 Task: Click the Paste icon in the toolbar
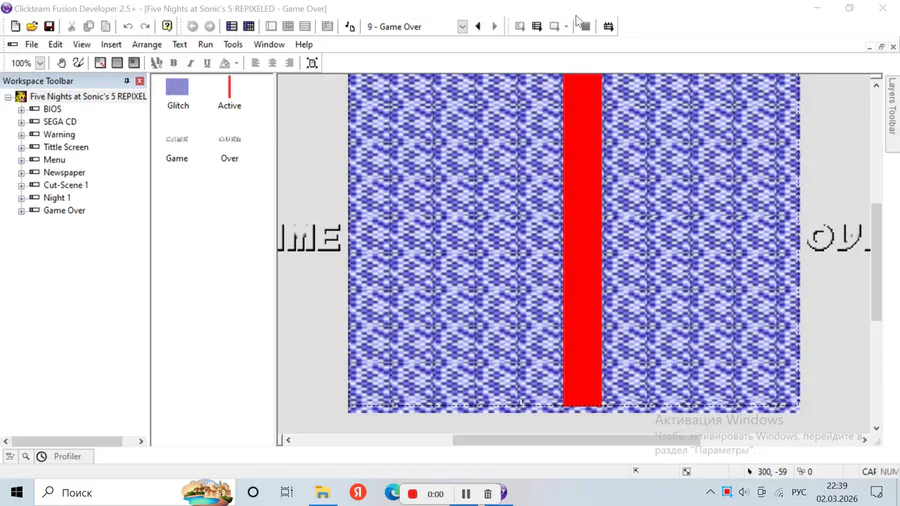106,26
